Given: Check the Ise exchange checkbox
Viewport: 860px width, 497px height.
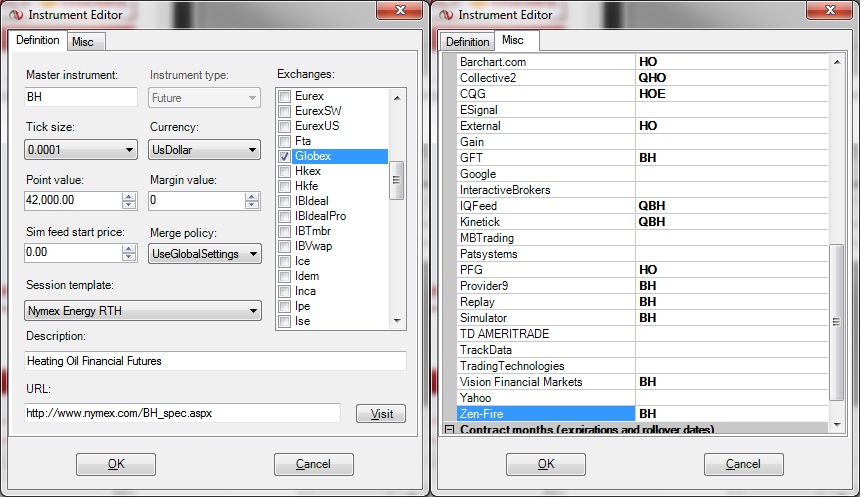Looking at the screenshot, I should 284,321.
